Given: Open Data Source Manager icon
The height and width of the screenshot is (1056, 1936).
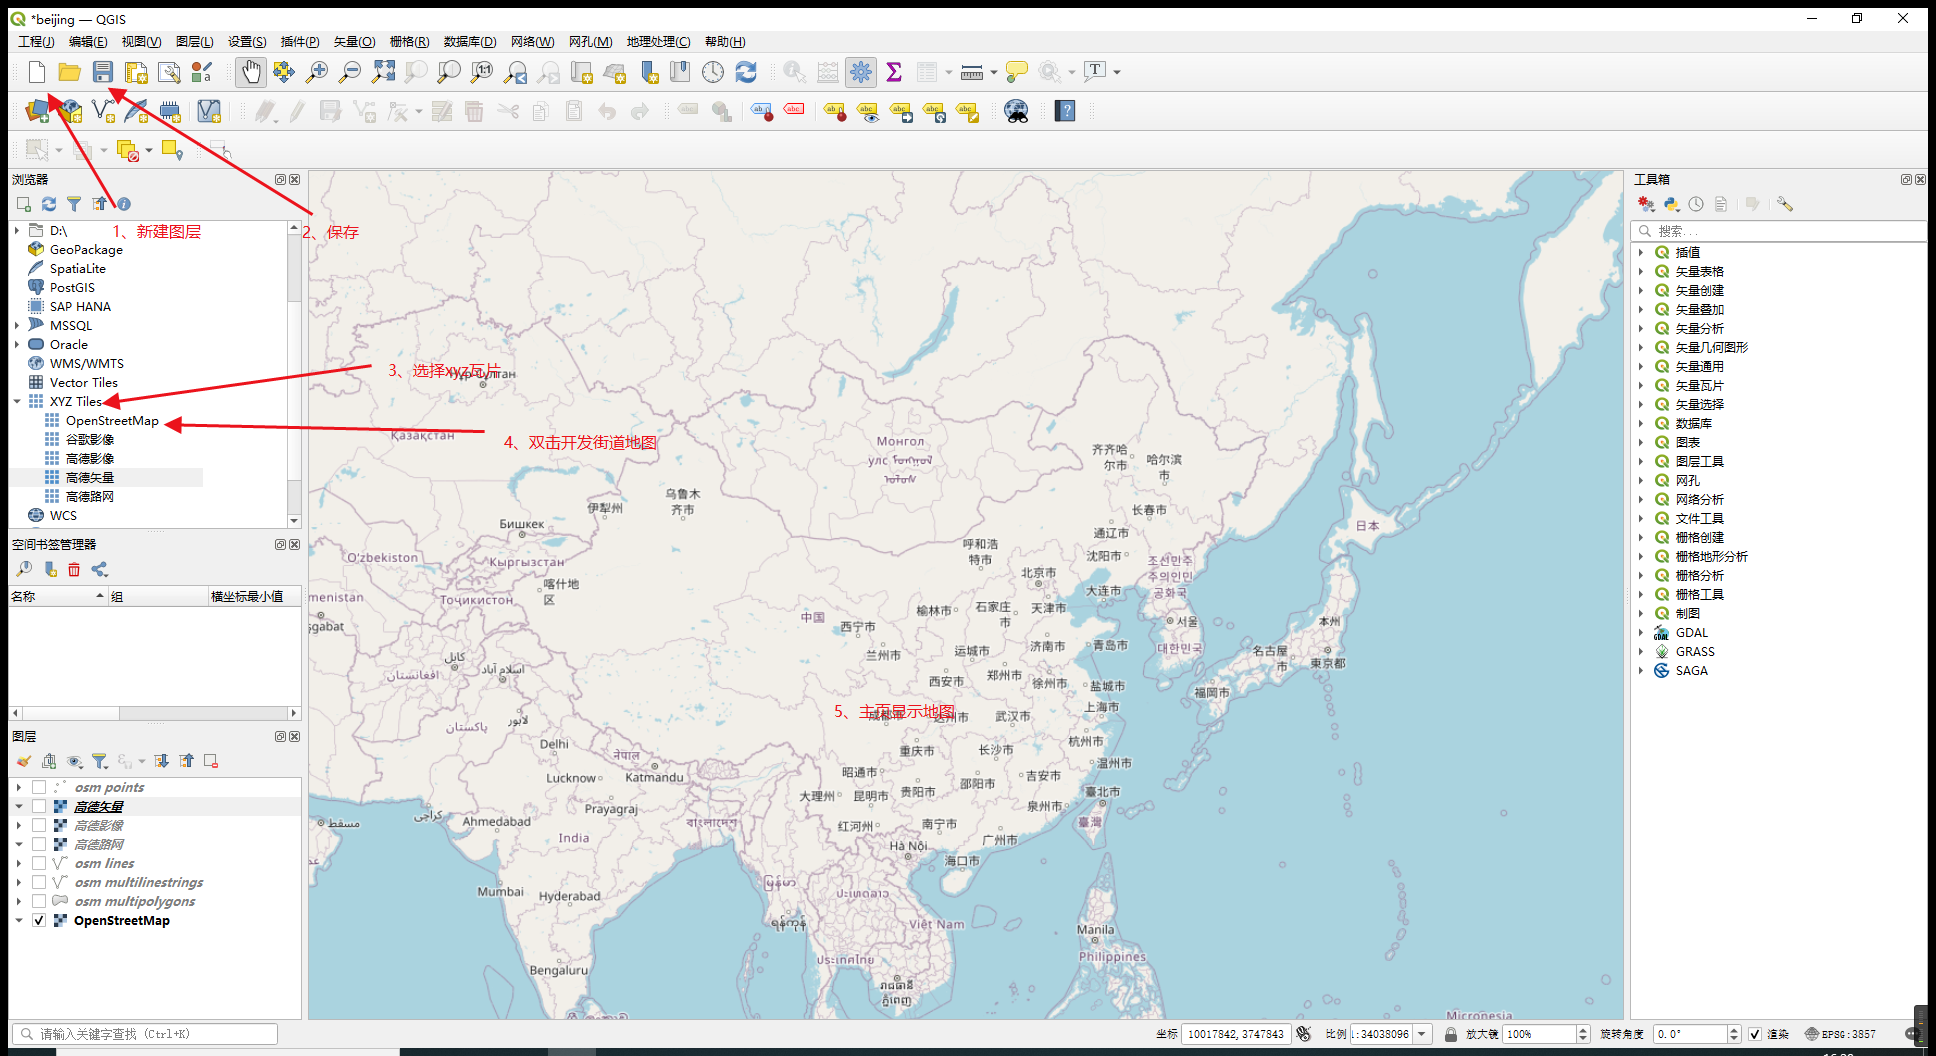Looking at the screenshot, I should [x=37, y=111].
